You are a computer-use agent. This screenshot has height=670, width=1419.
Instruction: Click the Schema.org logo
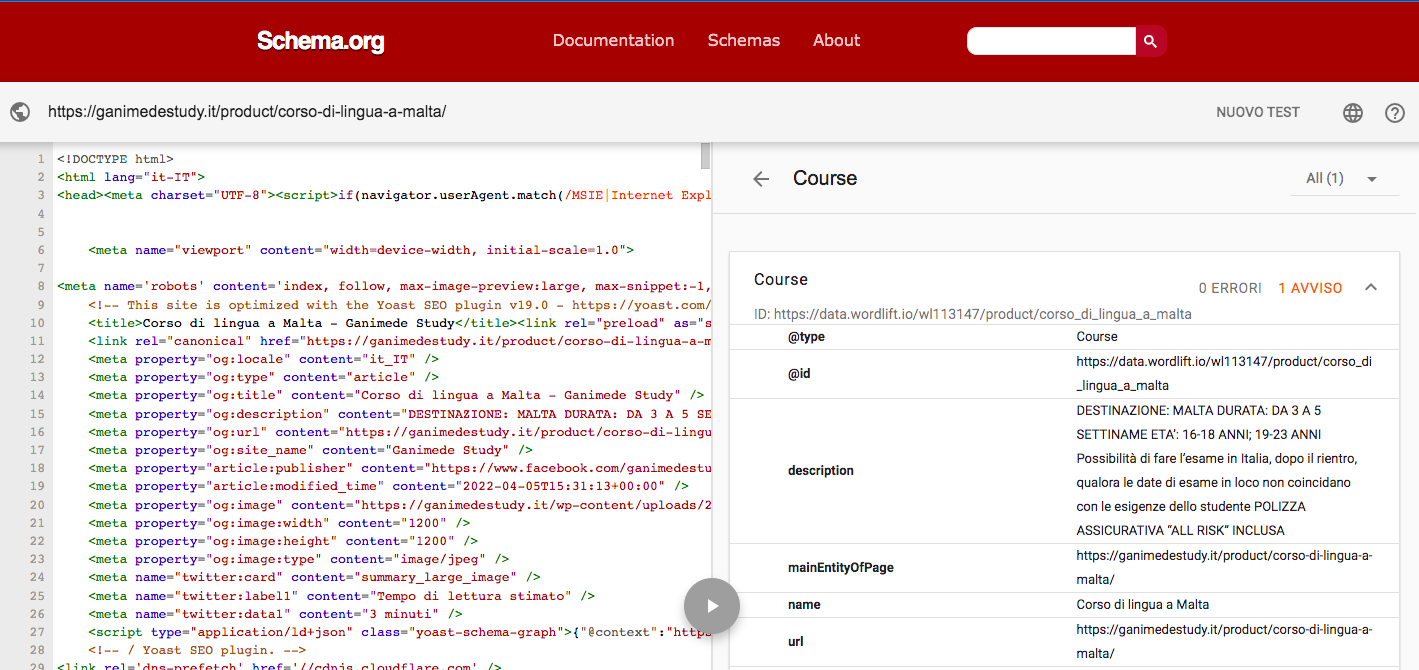pos(320,41)
